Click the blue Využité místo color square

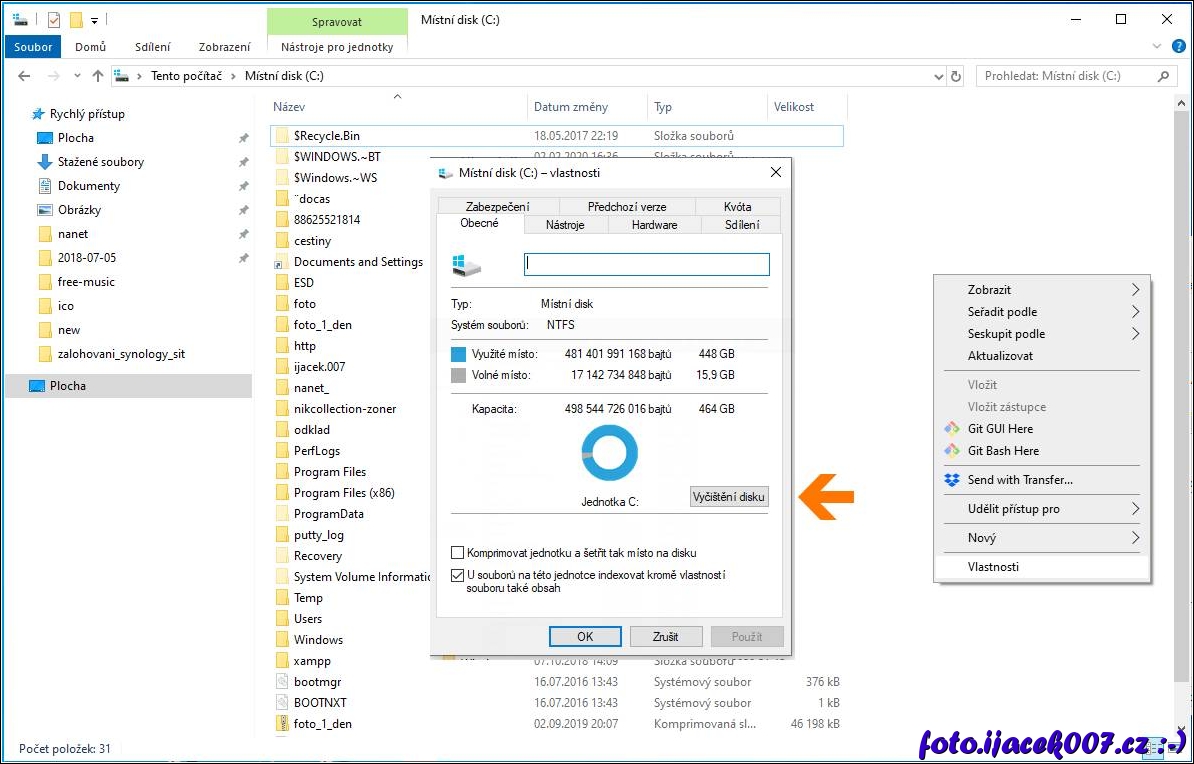point(459,354)
